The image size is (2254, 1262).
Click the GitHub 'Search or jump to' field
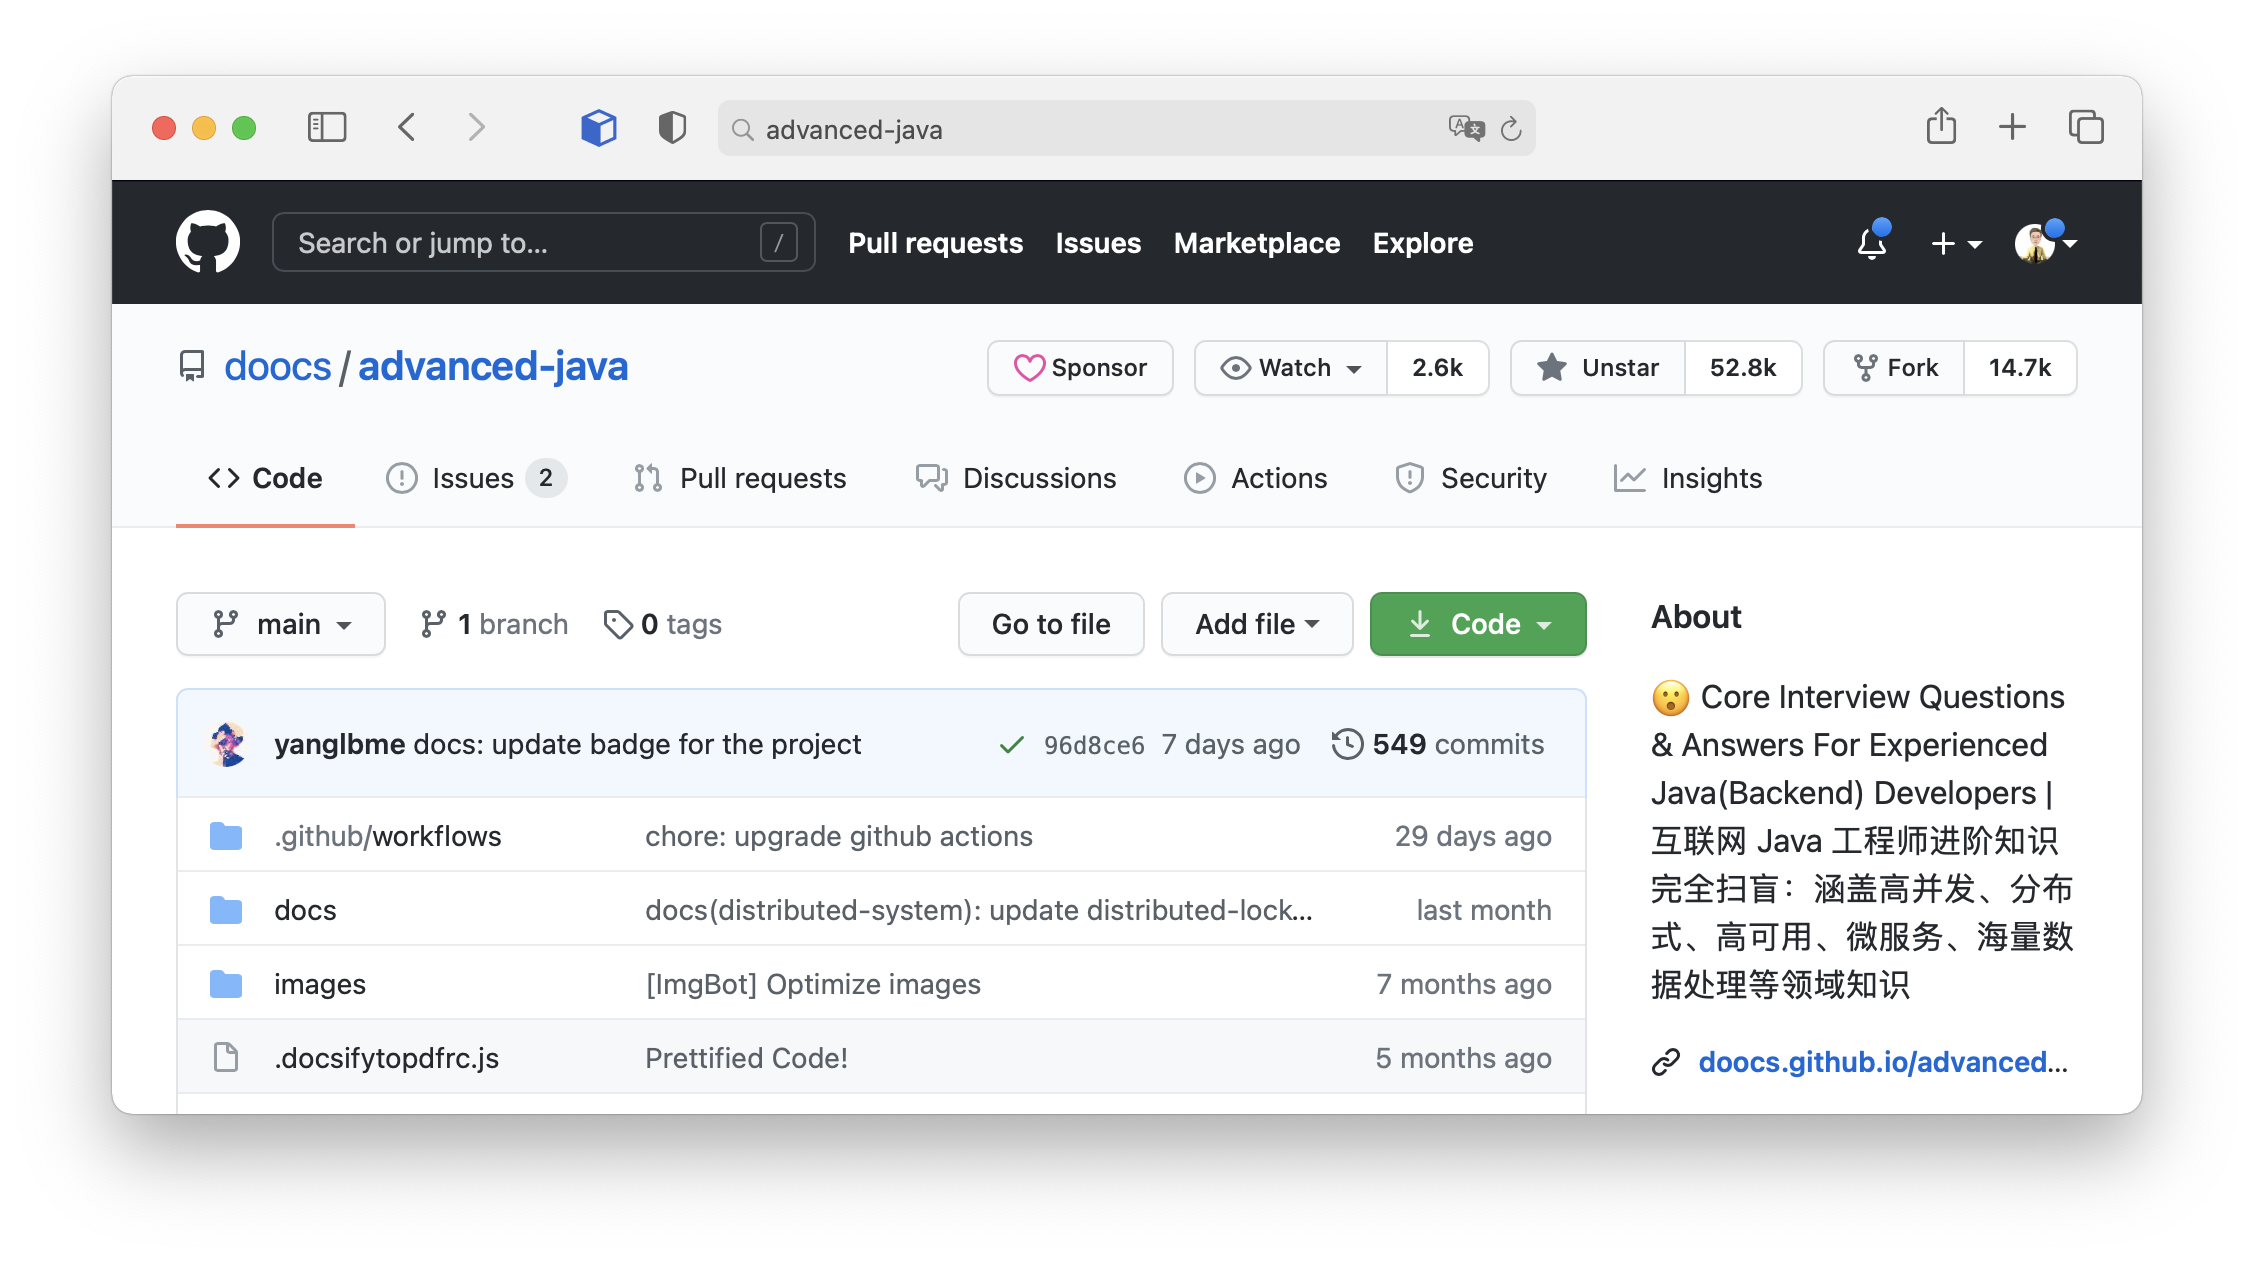tap(544, 242)
